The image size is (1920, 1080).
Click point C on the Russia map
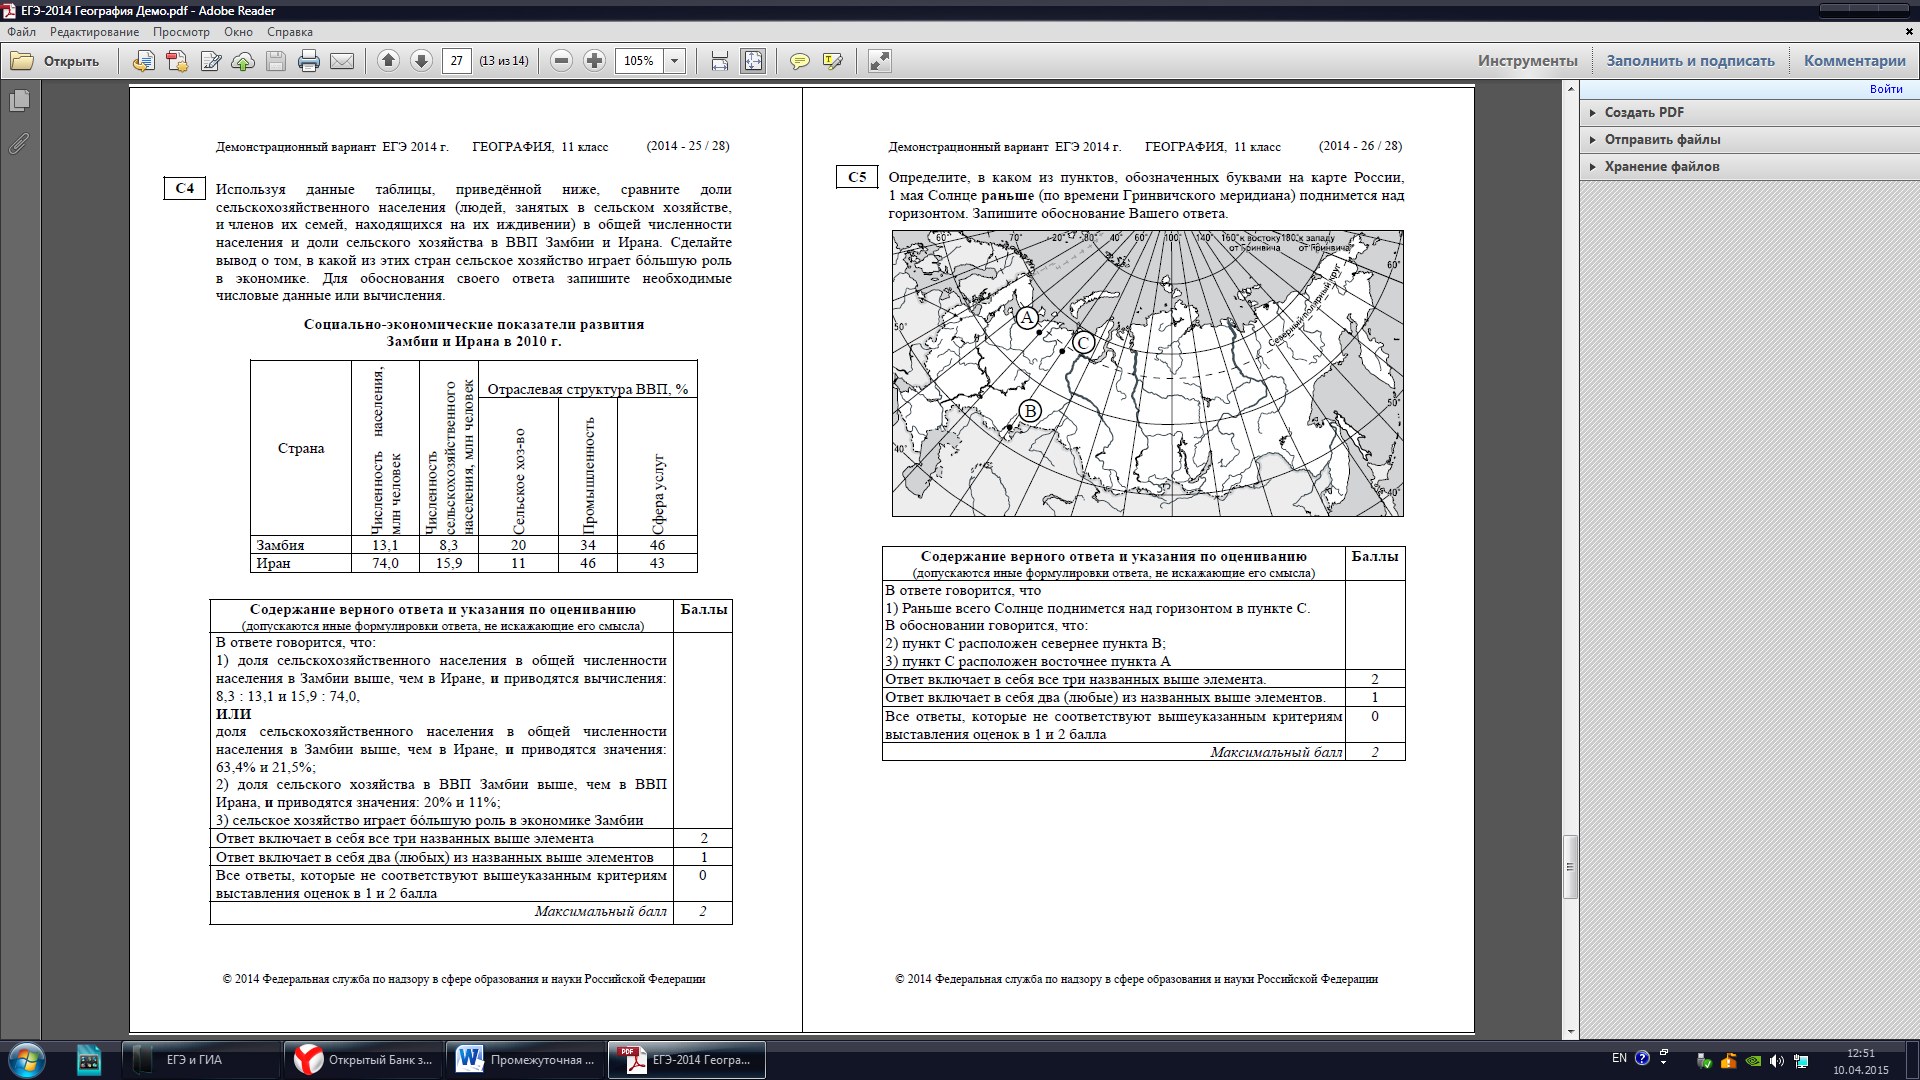pos(1083,343)
